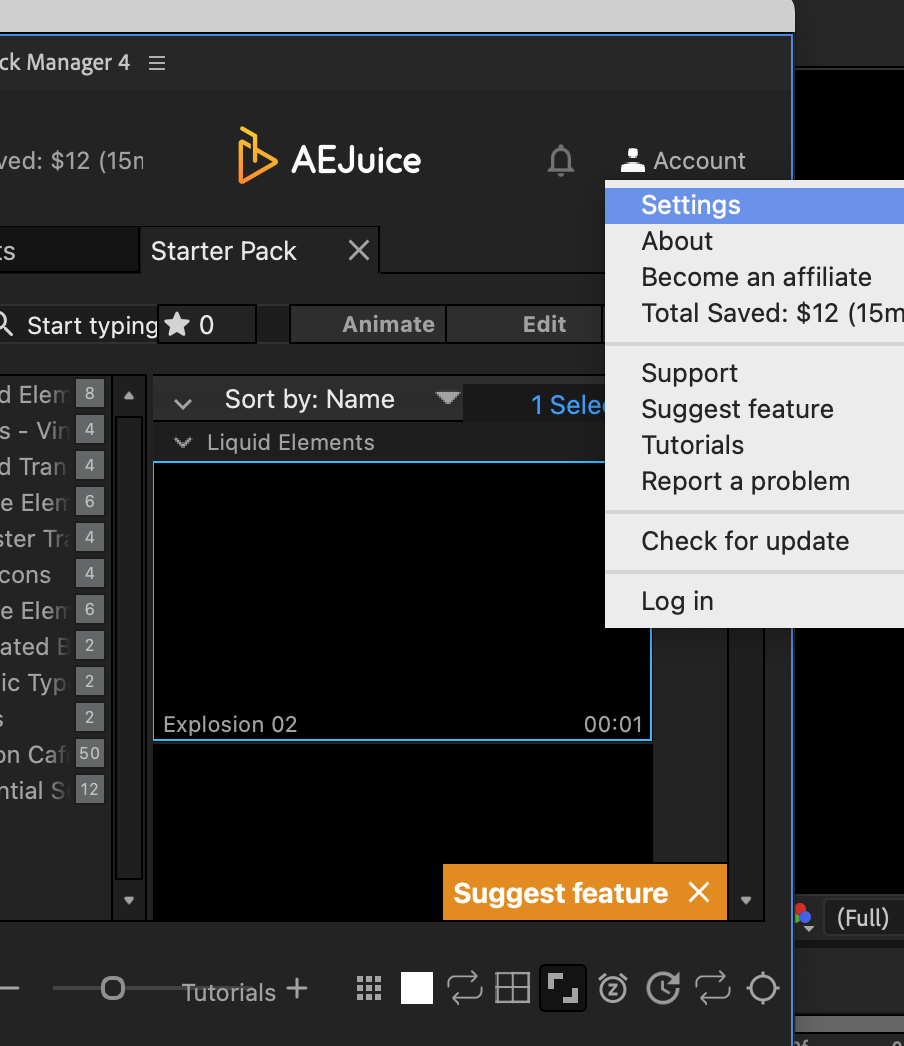Close the Starter Pack tab
The image size is (904, 1046).
click(359, 251)
